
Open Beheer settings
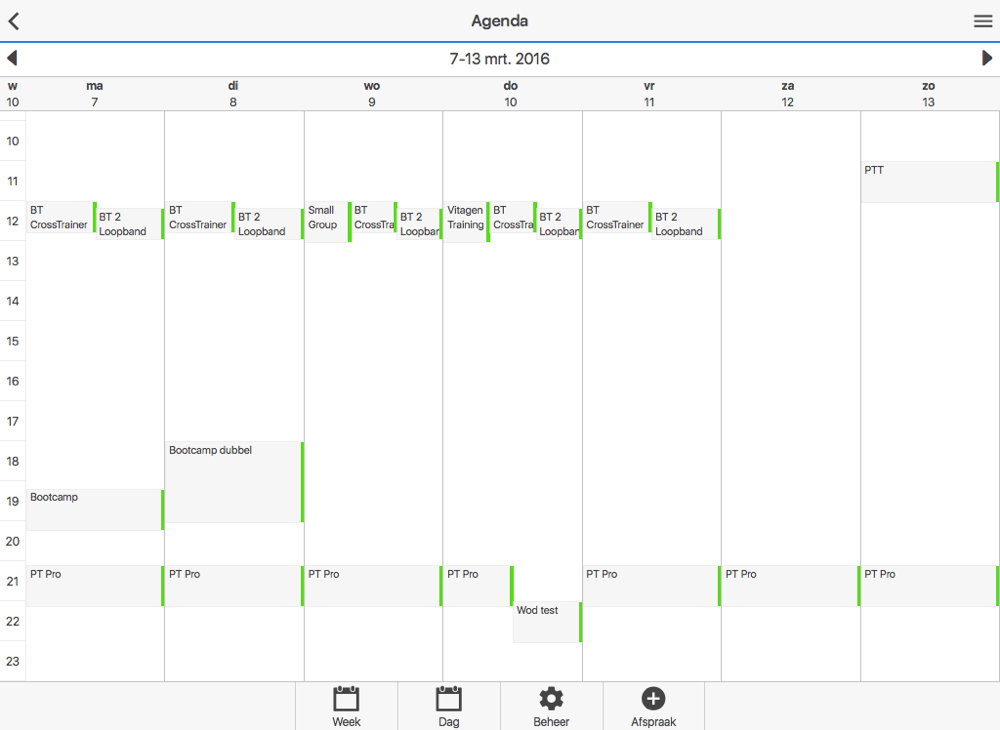point(551,706)
